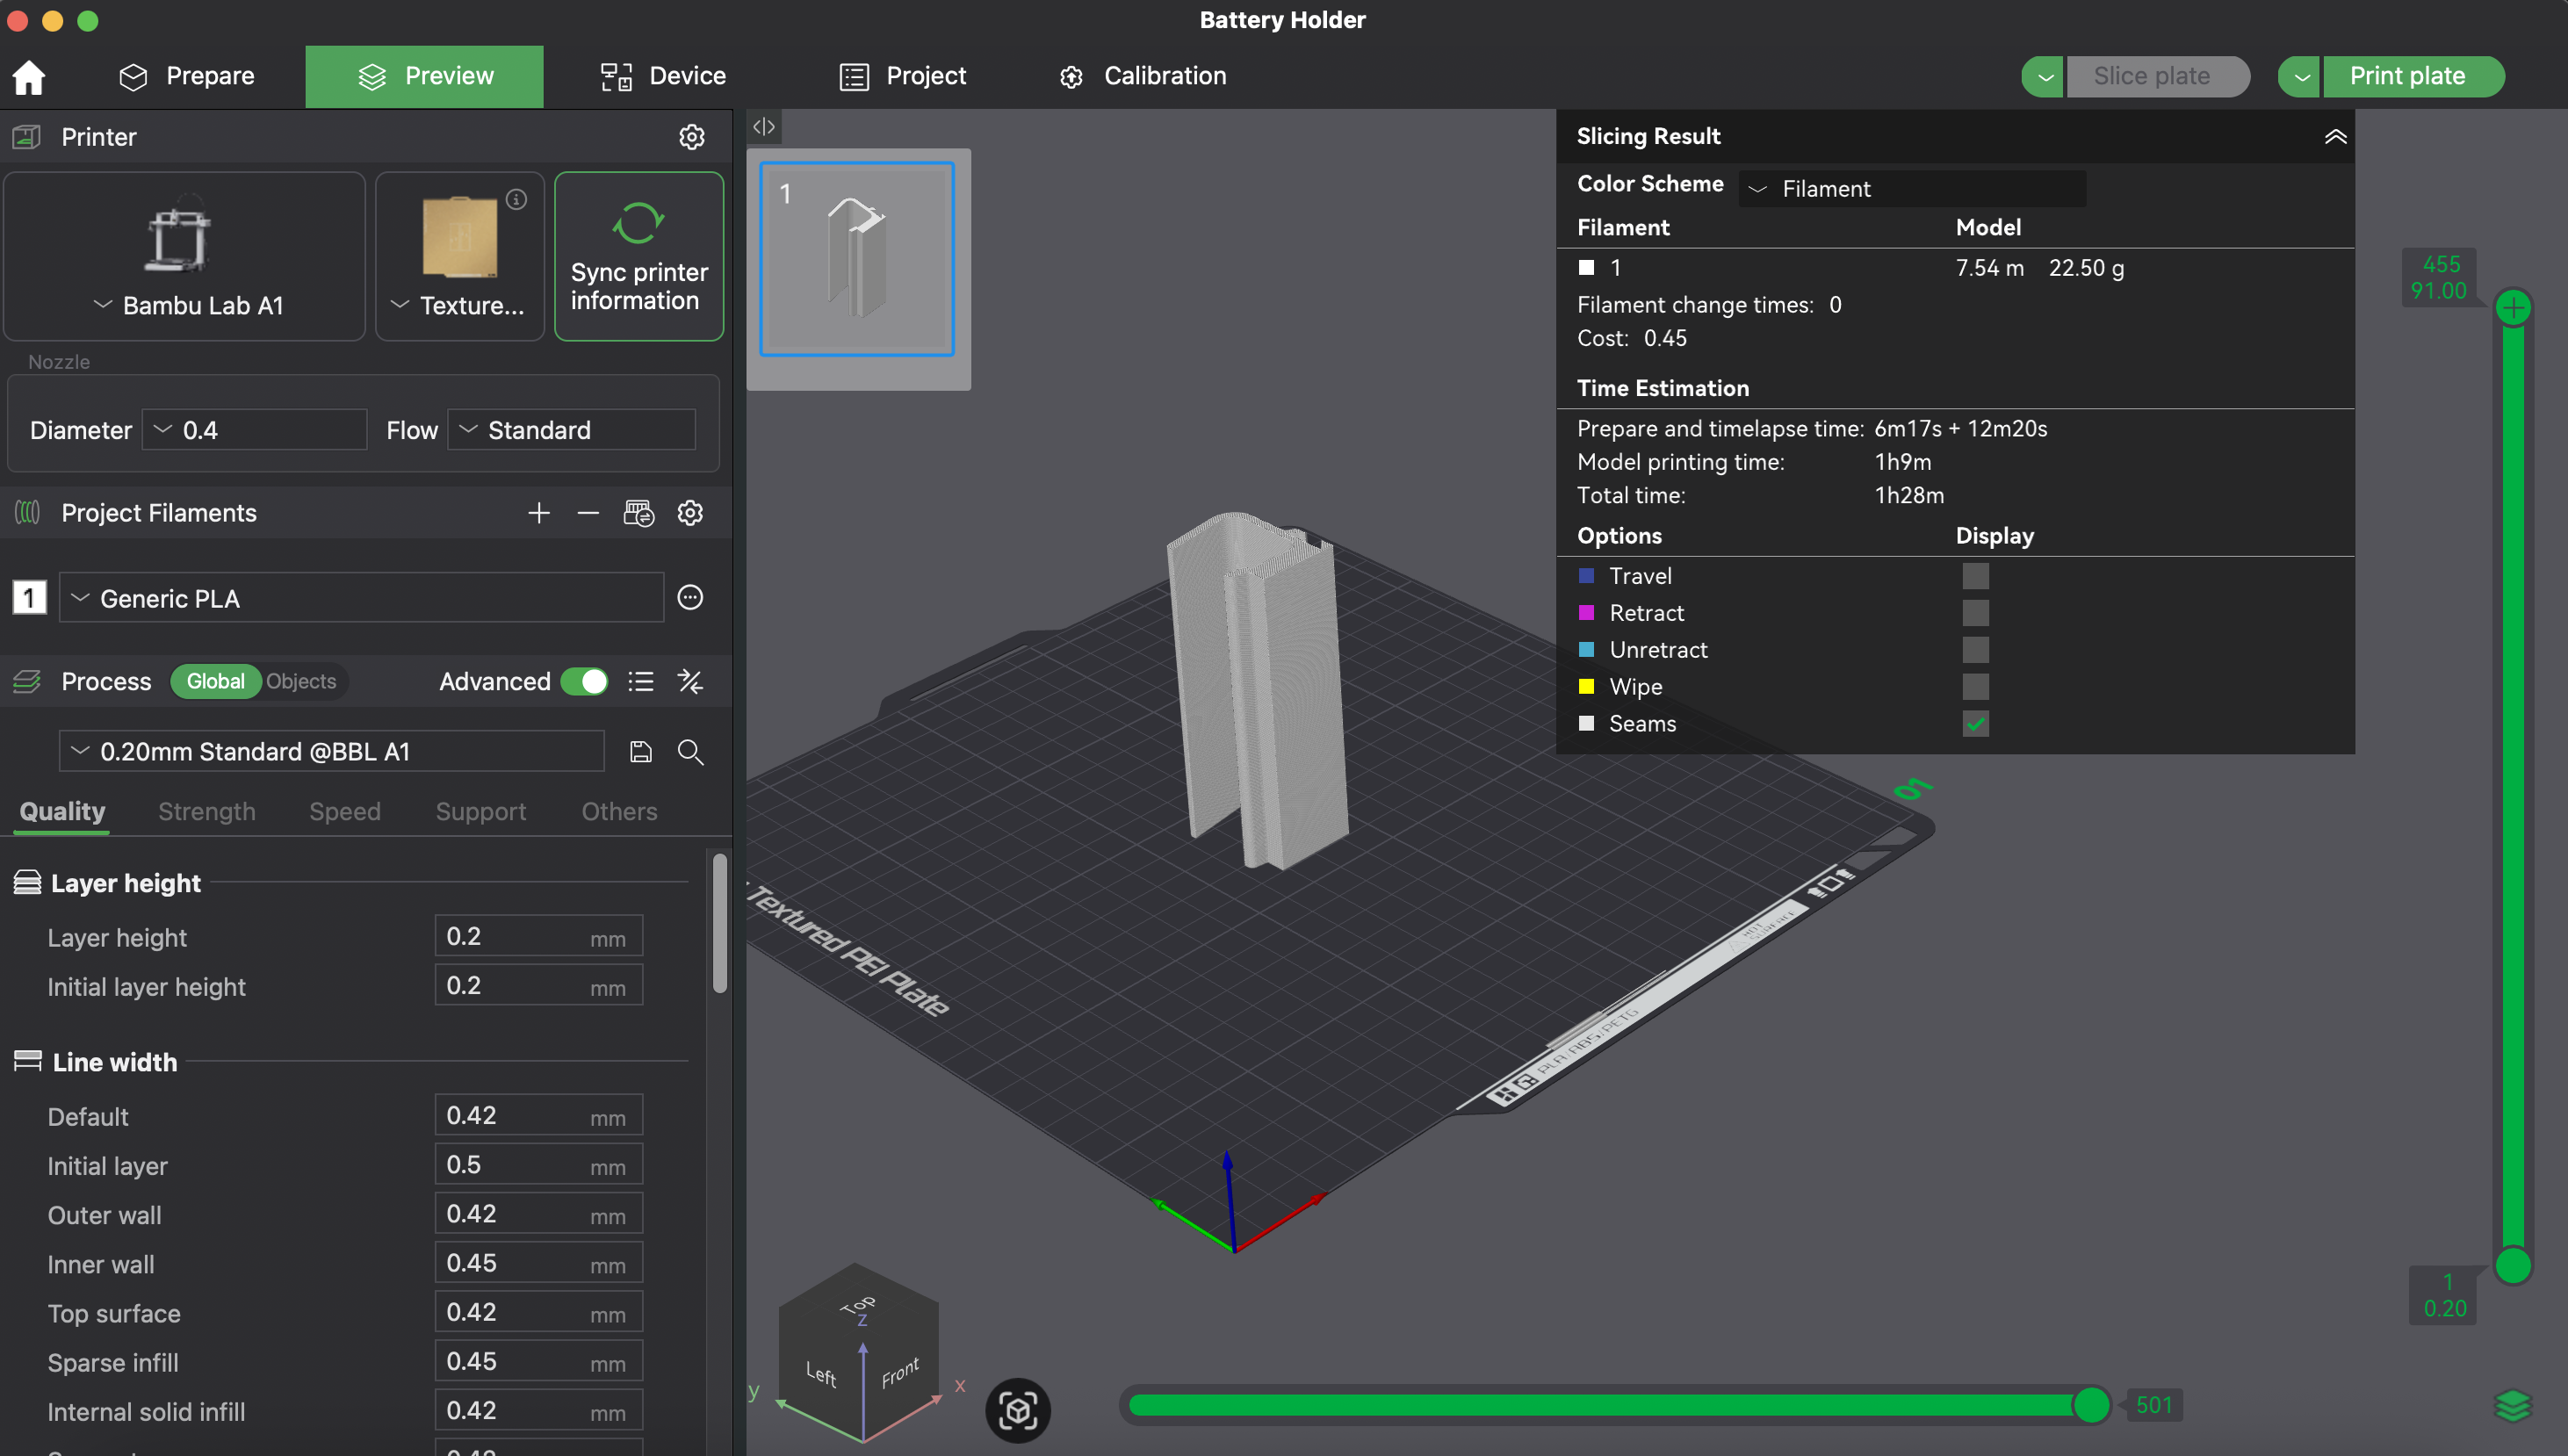Viewport: 2568px width, 1456px height.
Task: Click the Layer height section icon
Action: [x=27, y=883]
